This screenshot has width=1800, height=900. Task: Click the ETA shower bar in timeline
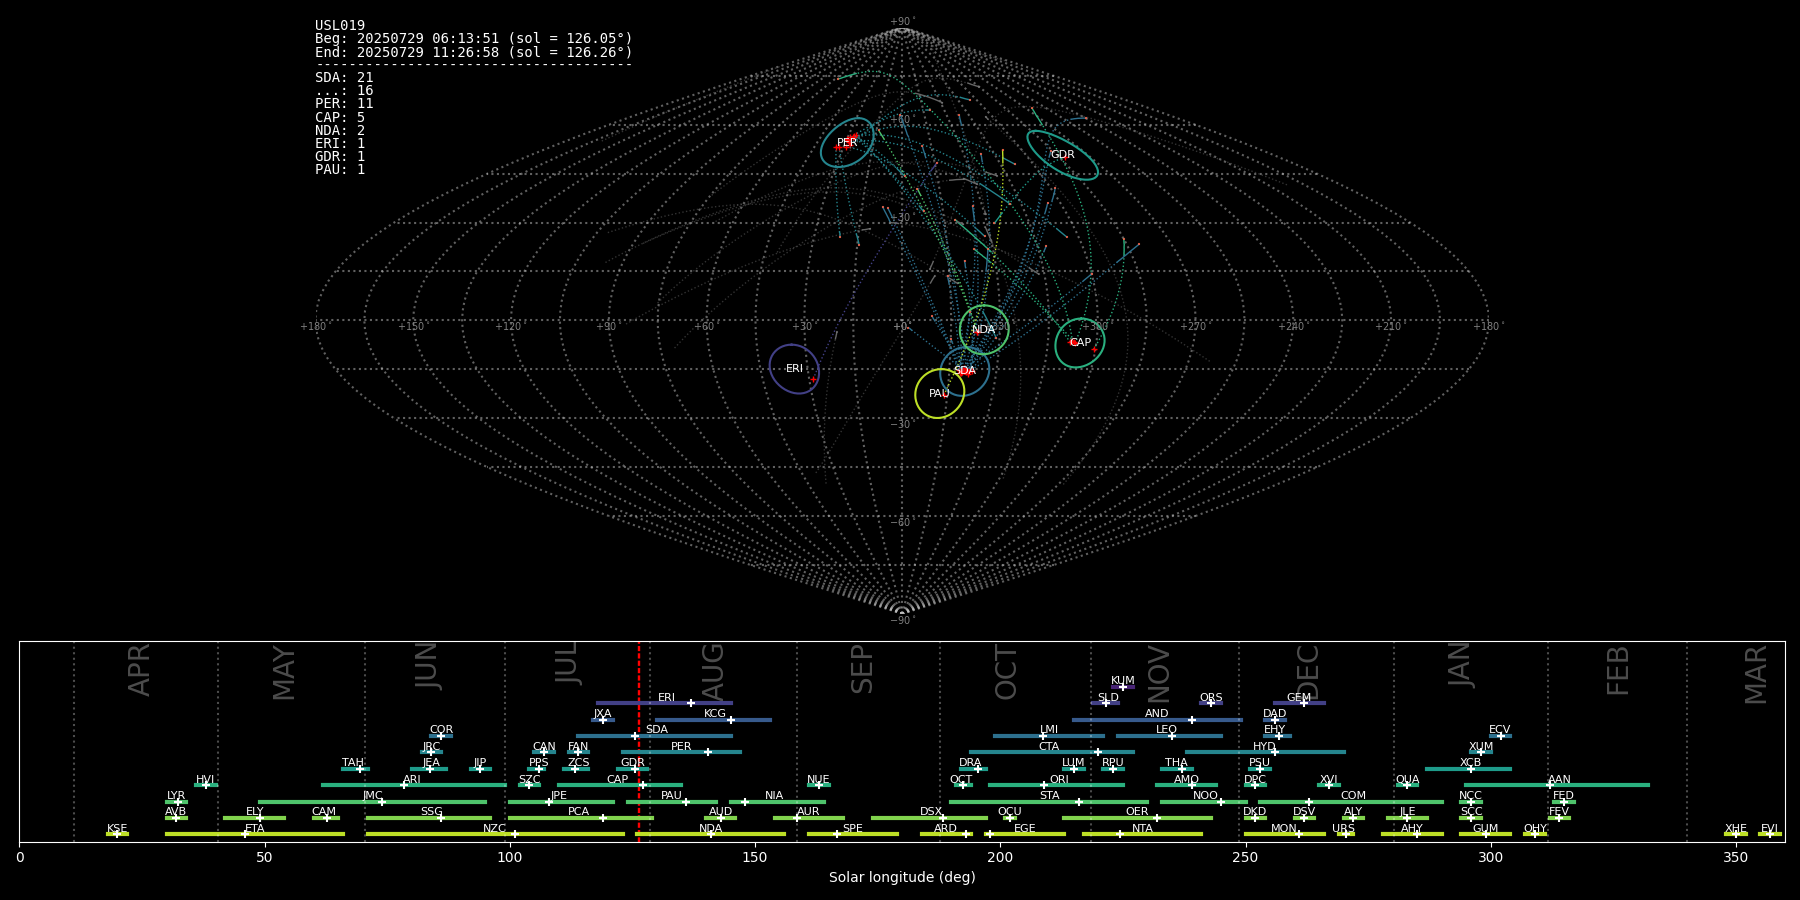tap(254, 834)
